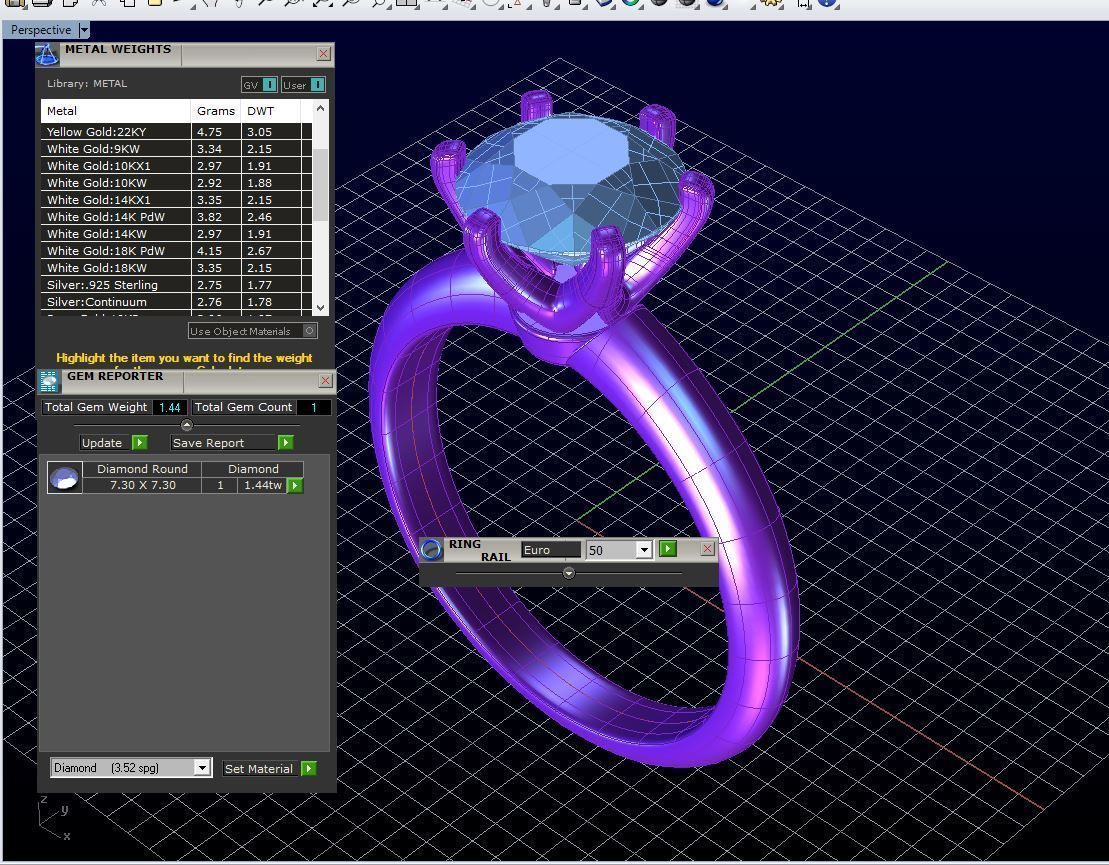Viewport: 1109px width, 865px height.
Task: Close the Metal Weights panel
Action: click(323, 54)
